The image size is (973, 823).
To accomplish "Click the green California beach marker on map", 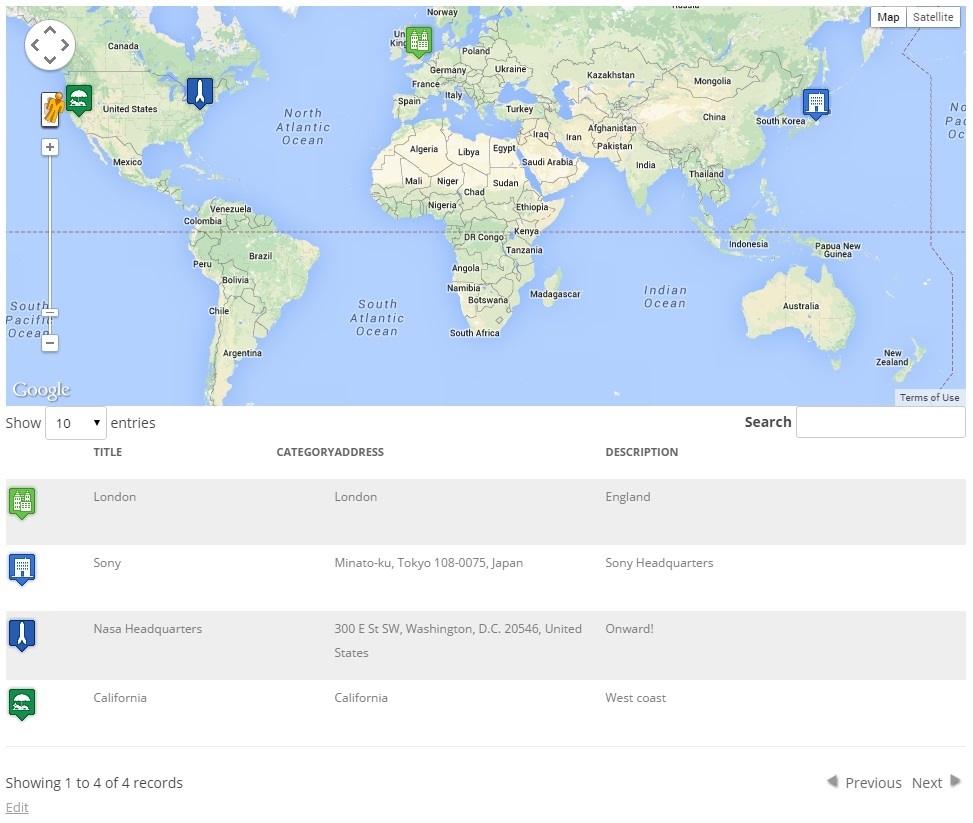I will tap(79, 98).
